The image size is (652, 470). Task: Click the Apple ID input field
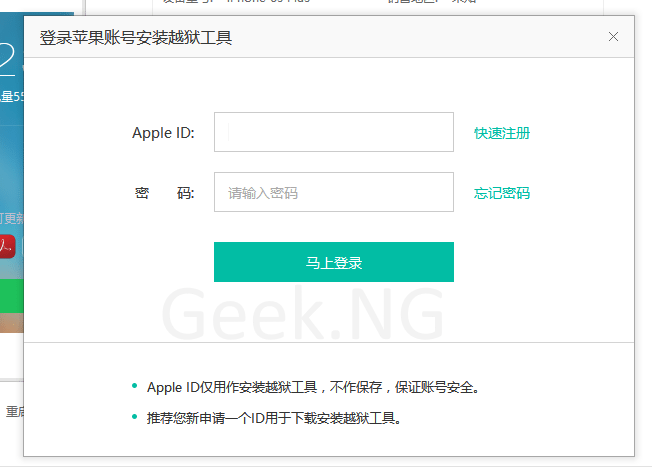333,132
